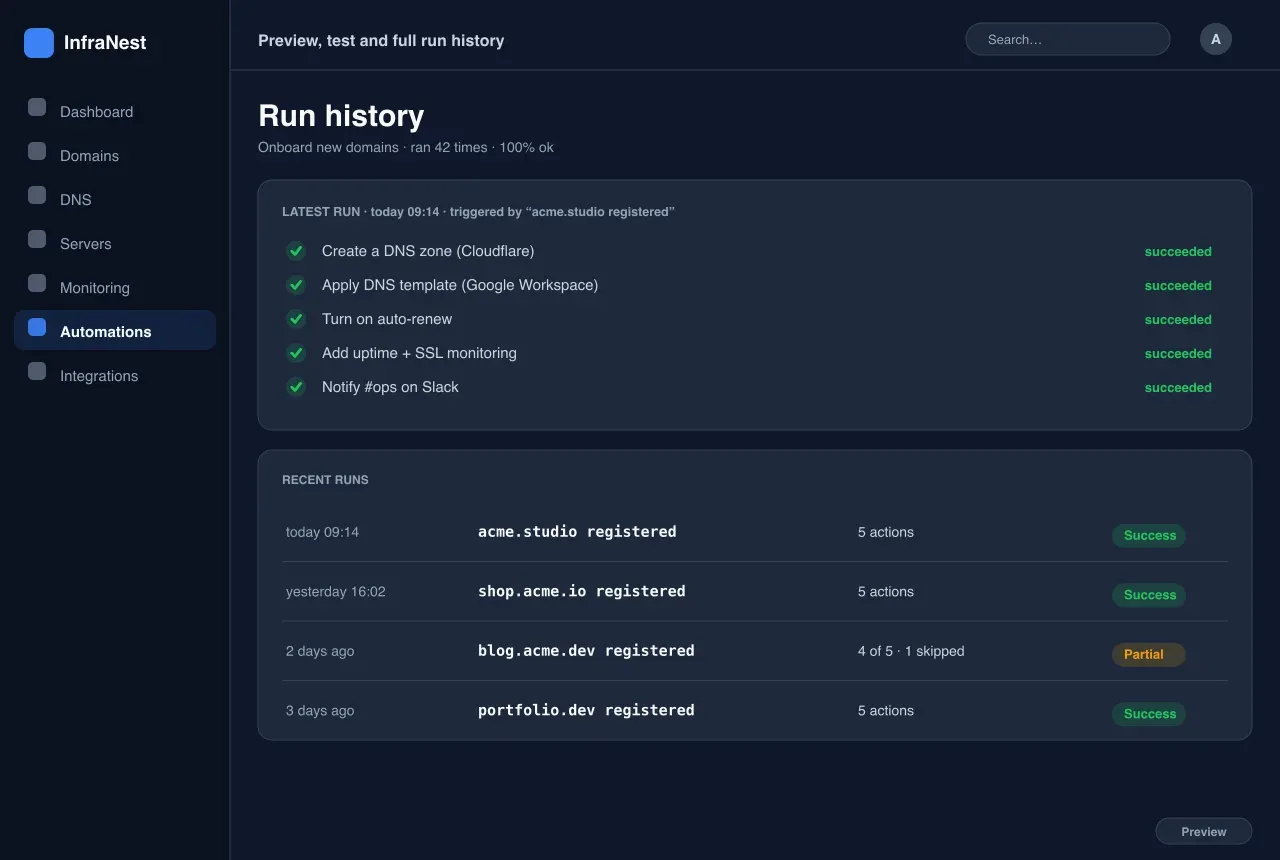Click the 4 of 5 · 1 skipped text
Viewport: 1280px width, 860px height.
911,651
